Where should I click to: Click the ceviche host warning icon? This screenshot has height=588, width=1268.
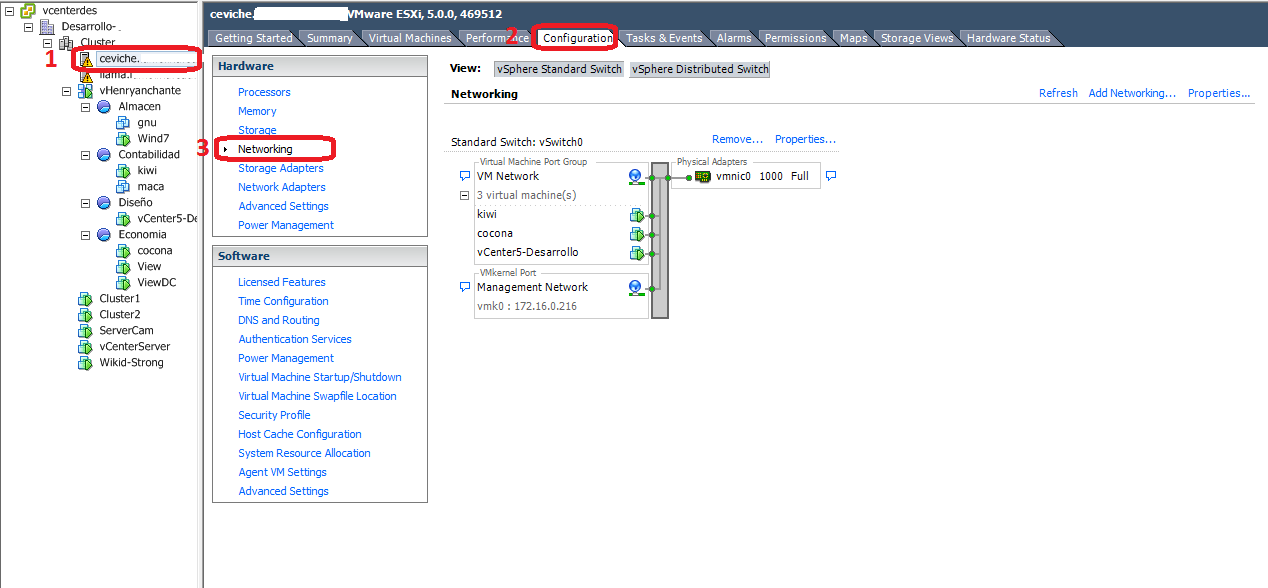(x=86, y=59)
